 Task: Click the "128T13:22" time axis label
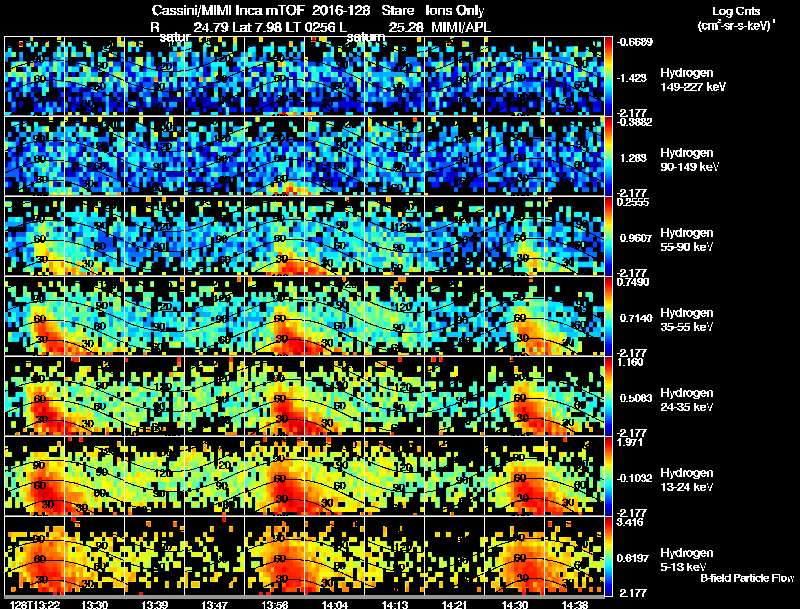point(35,604)
